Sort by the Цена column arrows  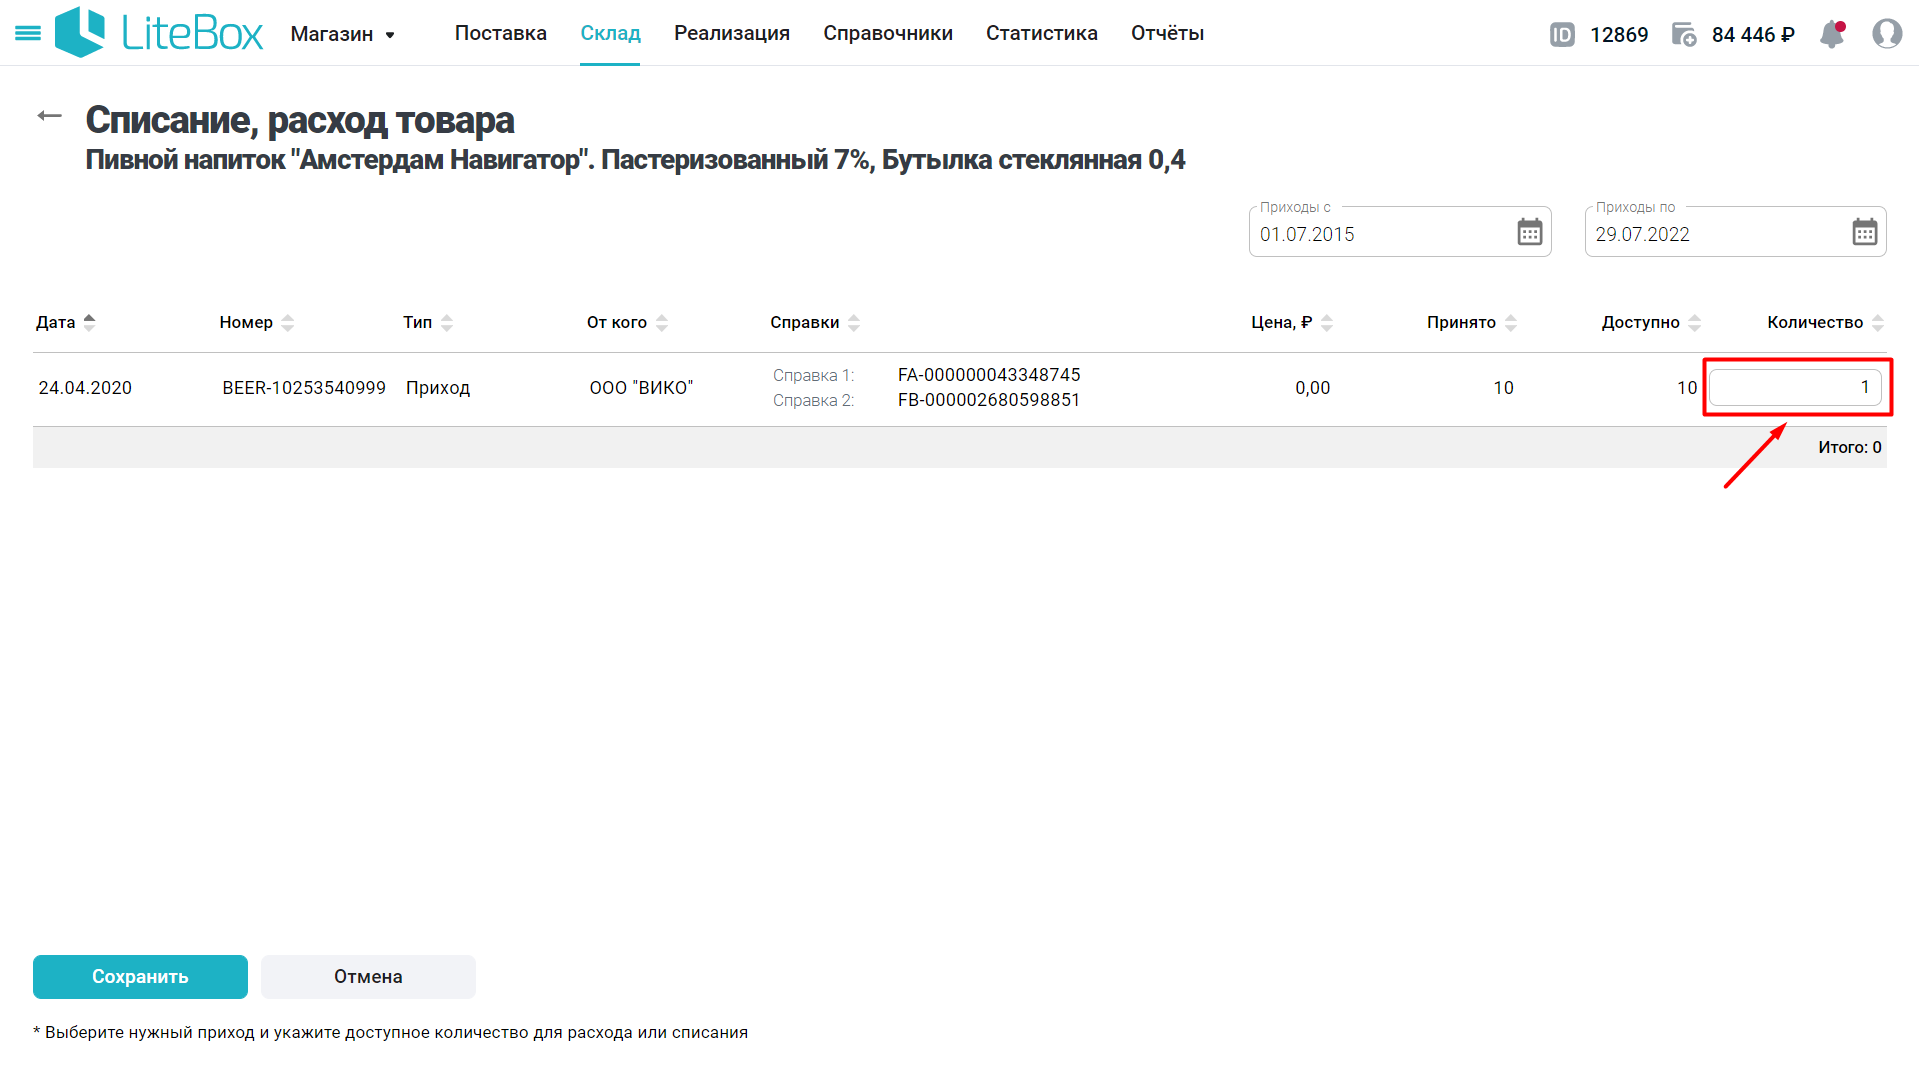(1326, 322)
